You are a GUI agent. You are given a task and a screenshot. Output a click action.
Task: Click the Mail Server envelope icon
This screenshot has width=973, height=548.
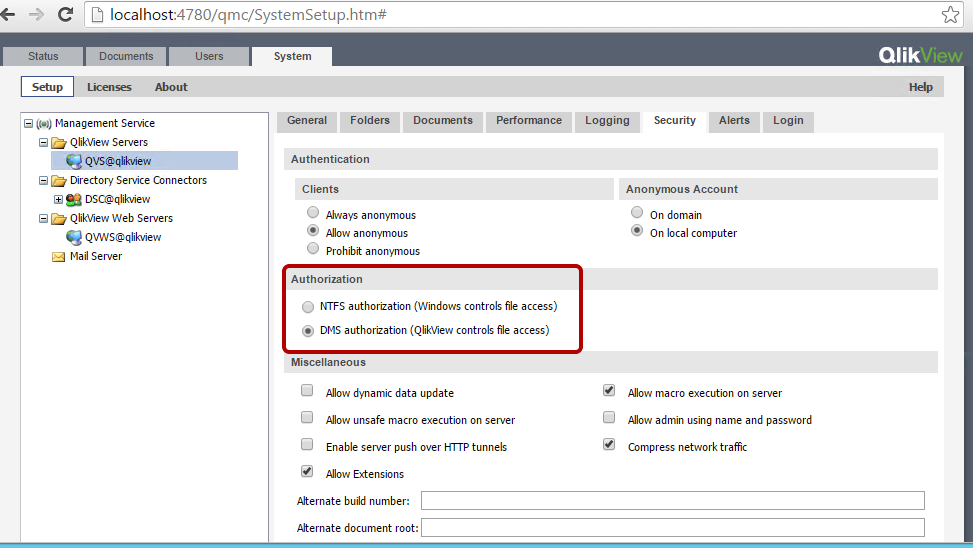tap(58, 257)
